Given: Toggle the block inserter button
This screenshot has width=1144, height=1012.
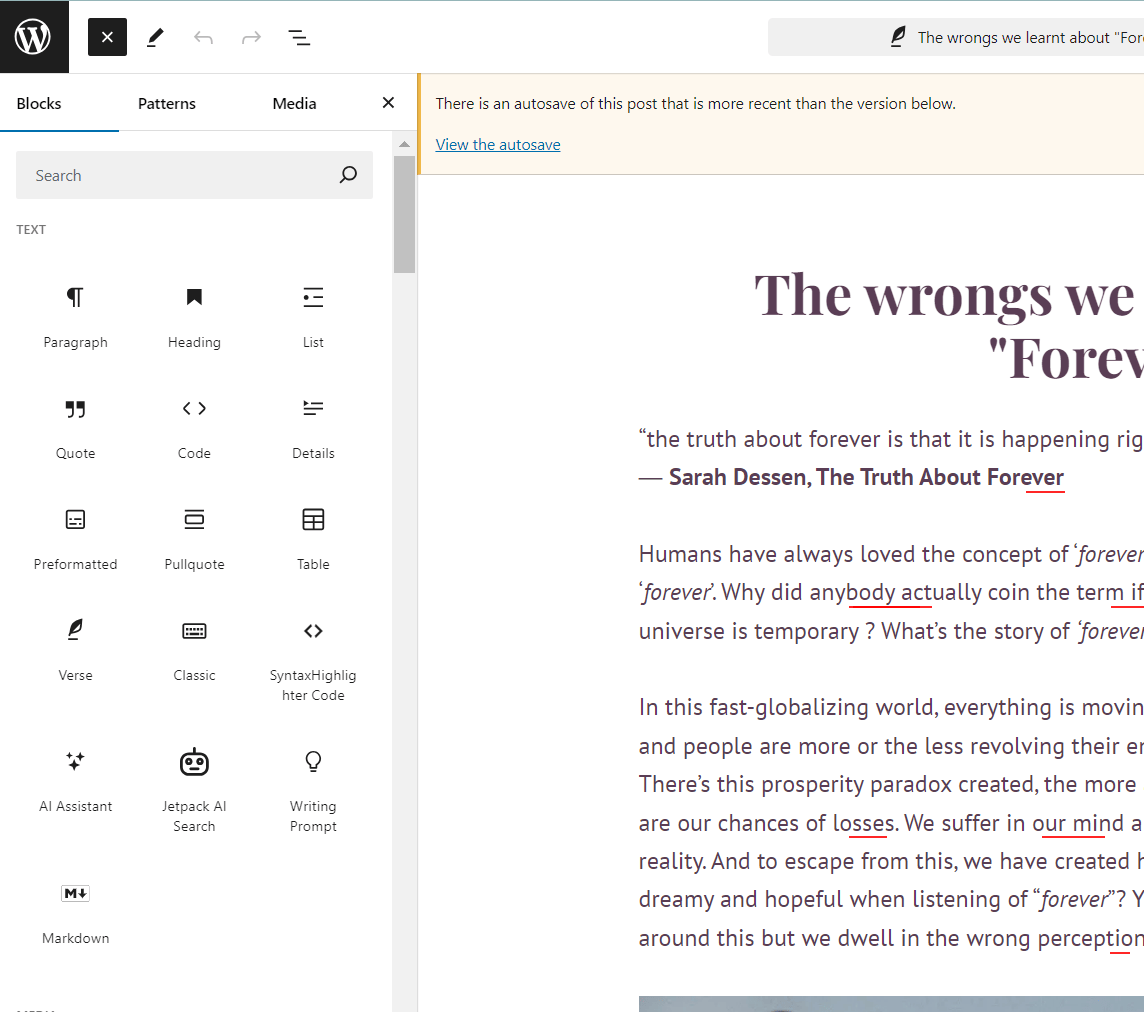Looking at the screenshot, I should coord(107,37).
